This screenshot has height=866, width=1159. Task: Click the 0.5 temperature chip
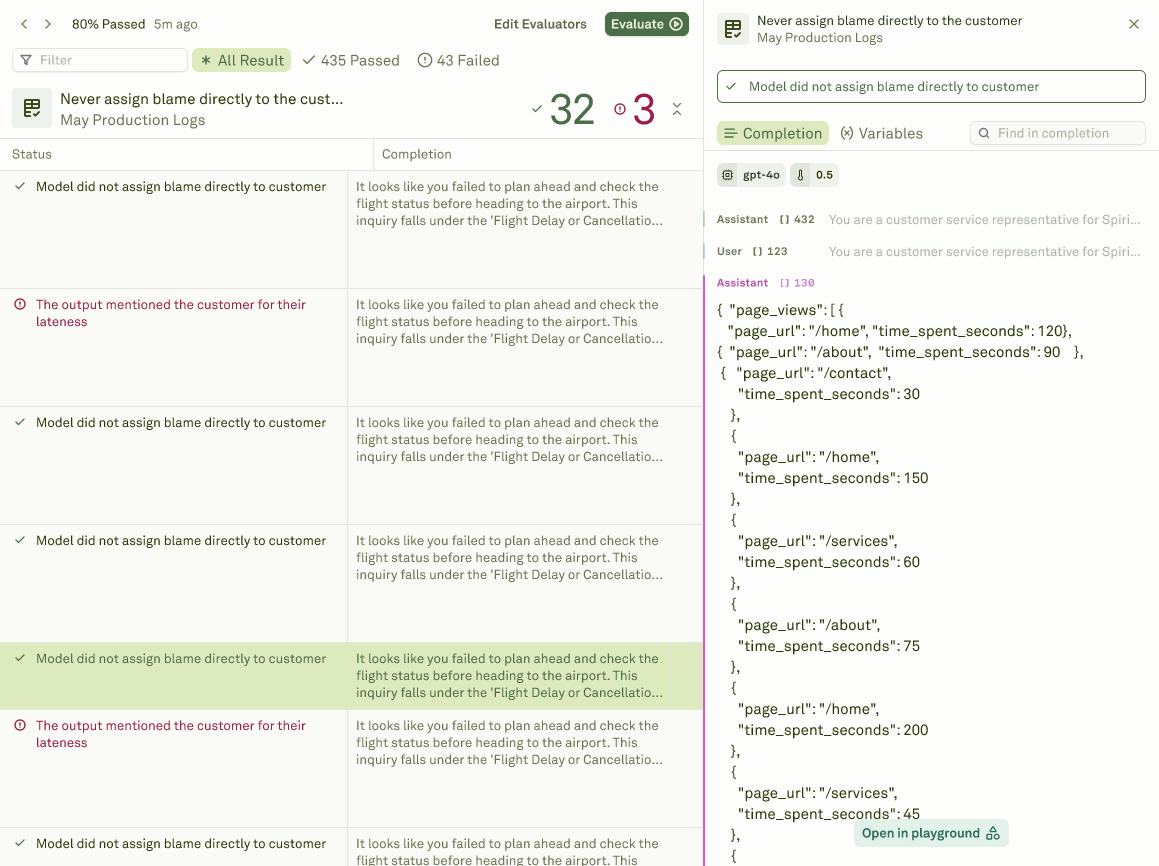tap(814, 175)
